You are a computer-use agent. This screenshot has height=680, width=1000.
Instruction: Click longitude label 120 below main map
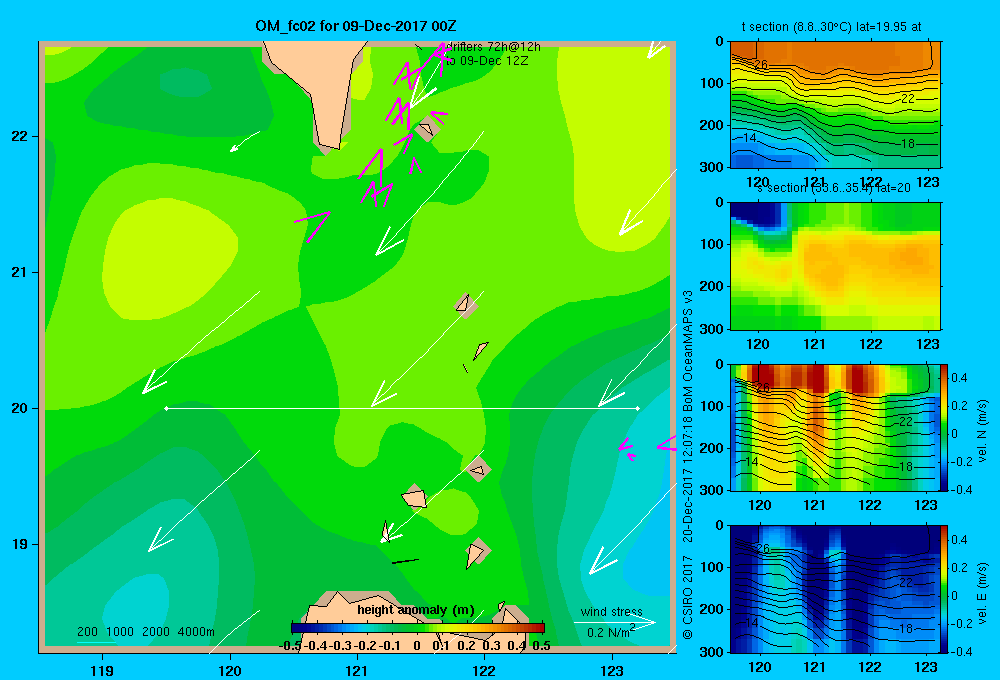click(x=230, y=670)
